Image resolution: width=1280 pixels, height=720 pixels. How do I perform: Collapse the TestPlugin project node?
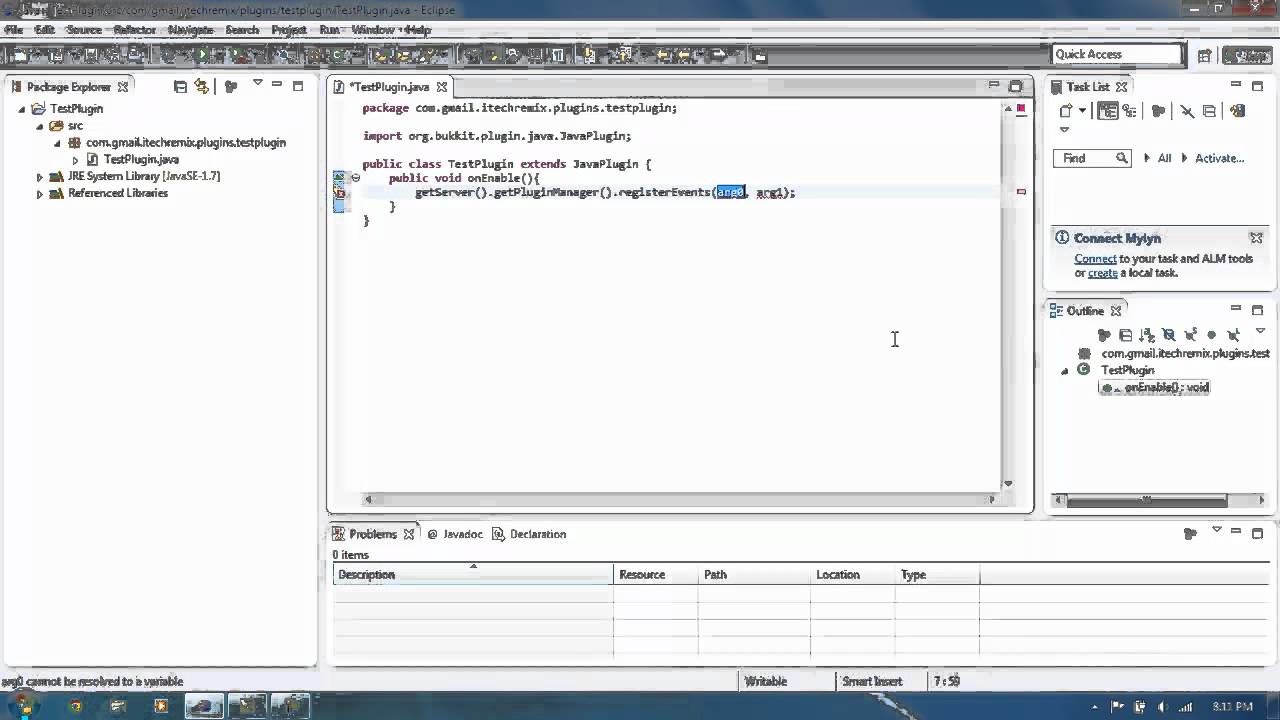click(x=22, y=109)
